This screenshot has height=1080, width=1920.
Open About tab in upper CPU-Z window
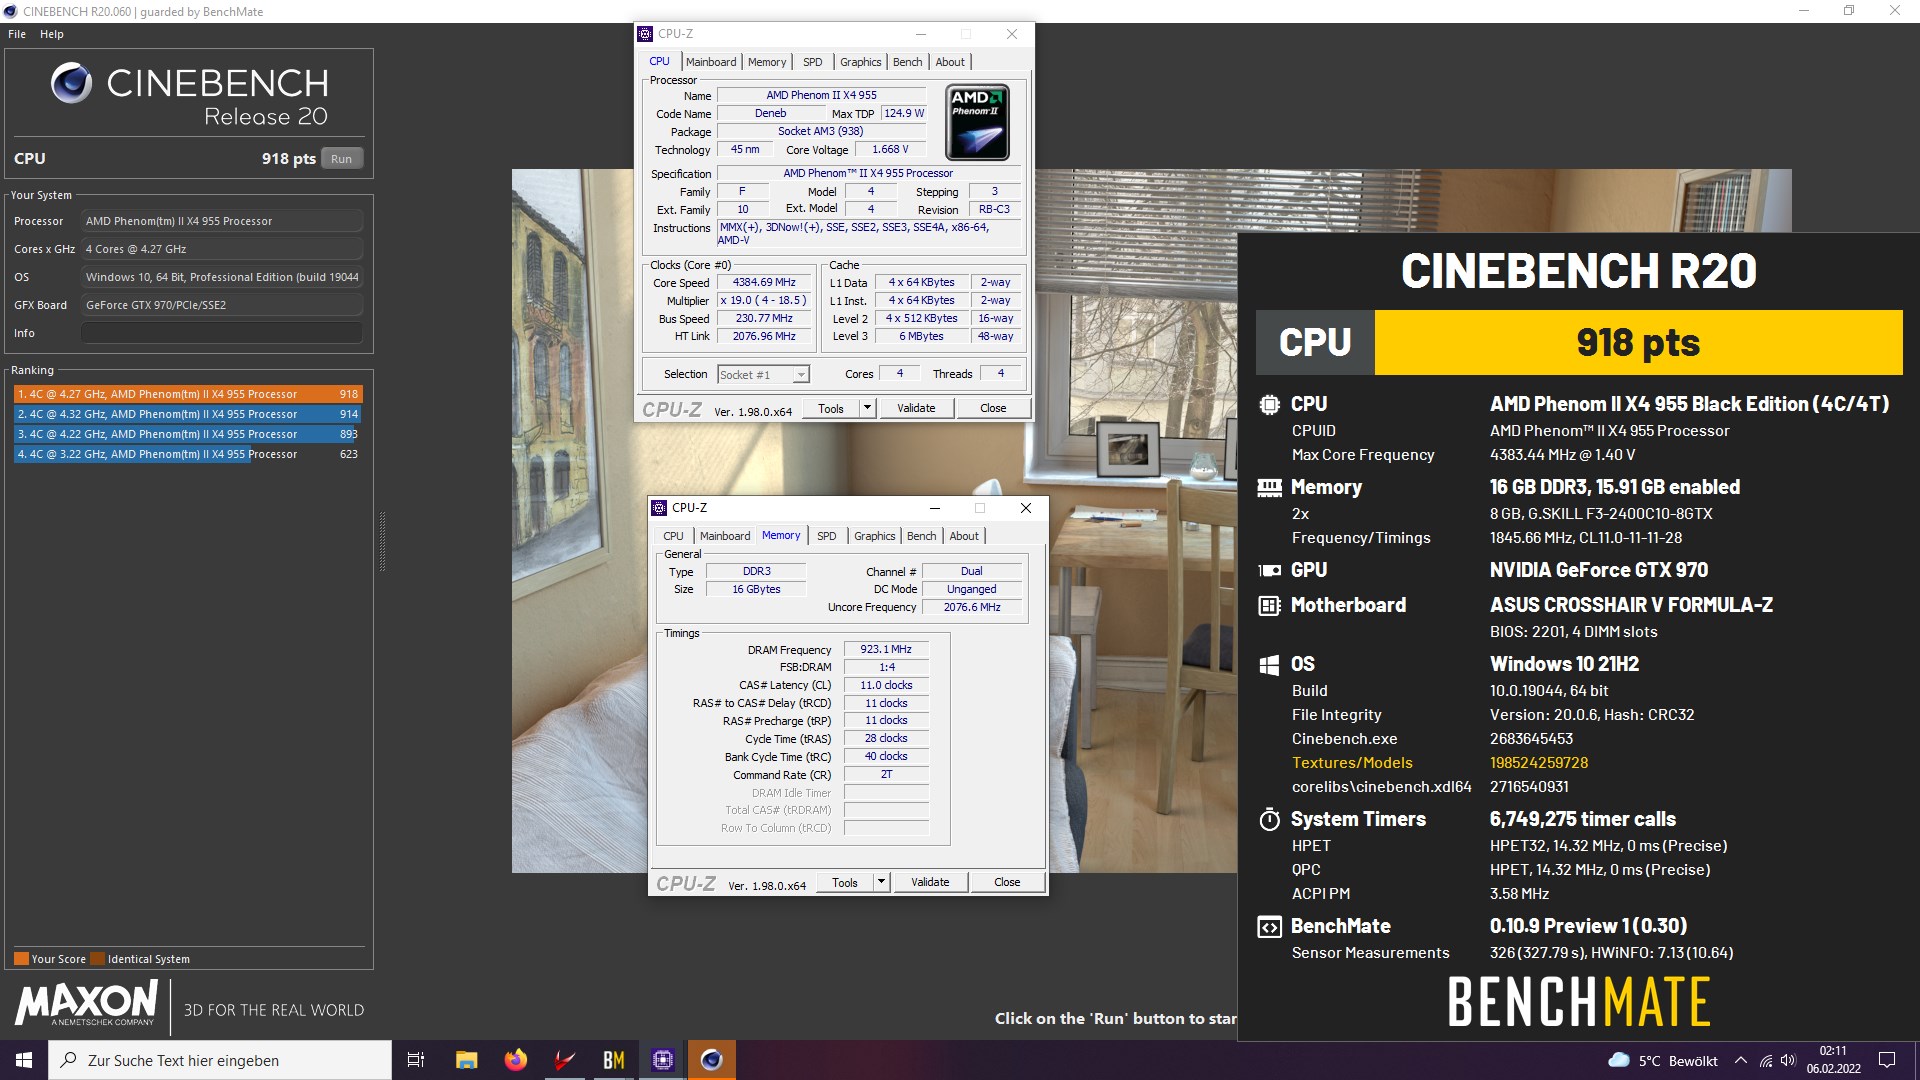click(950, 62)
